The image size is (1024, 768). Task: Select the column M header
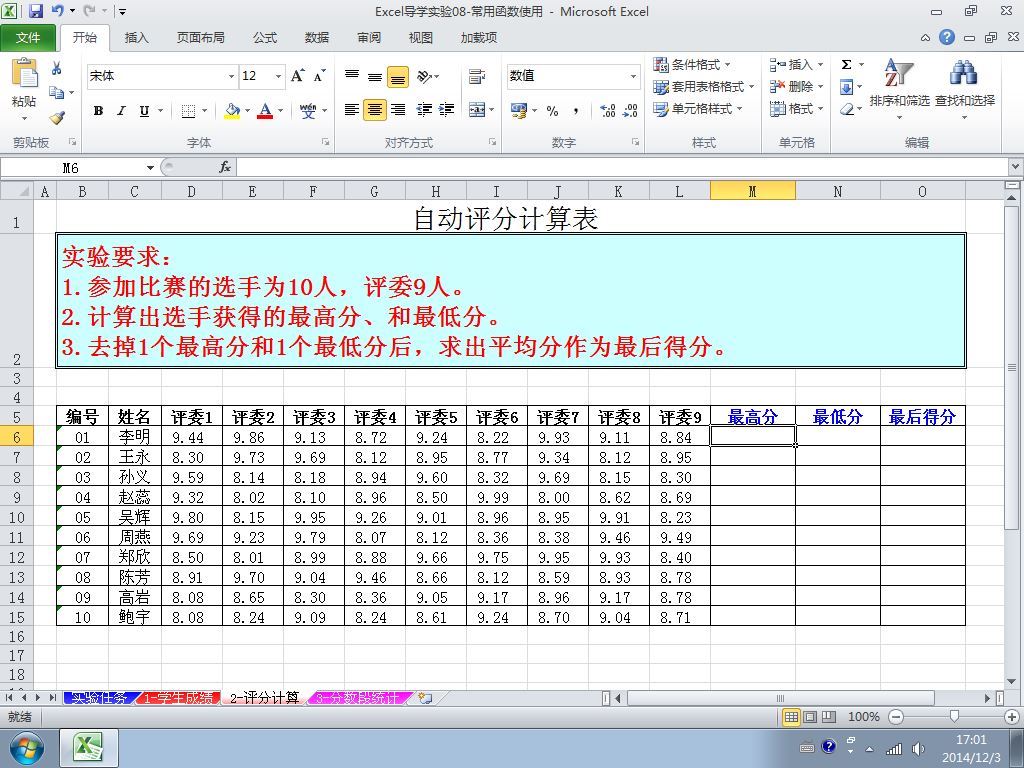tap(752, 191)
